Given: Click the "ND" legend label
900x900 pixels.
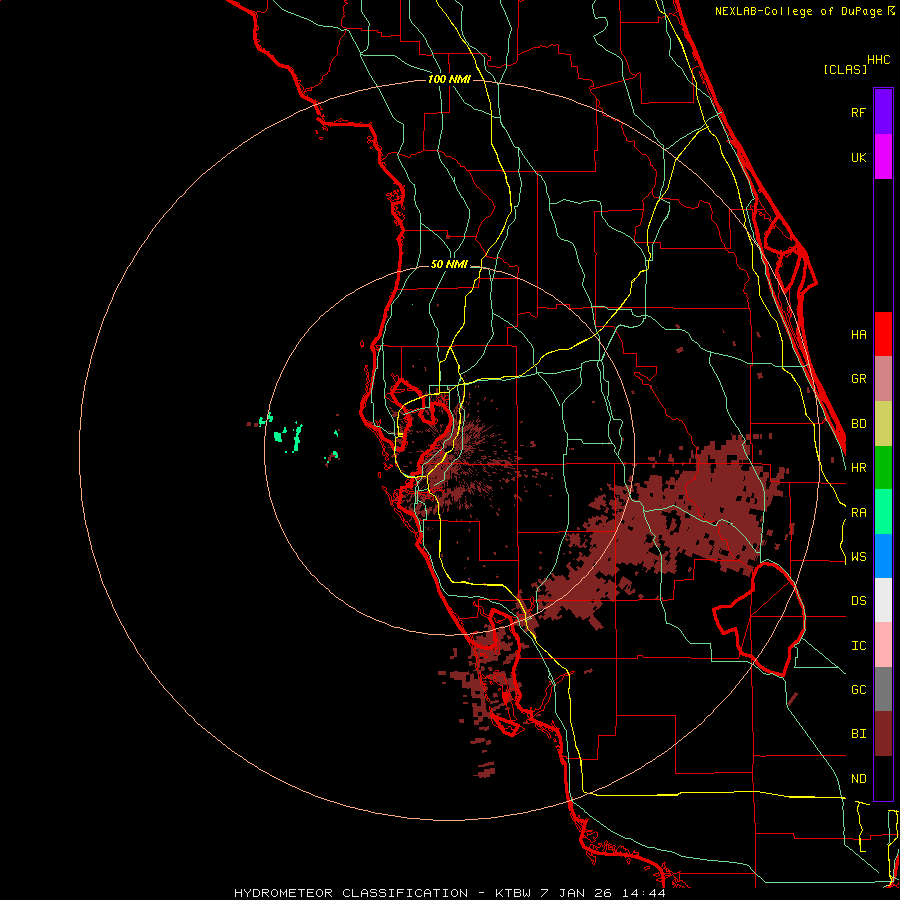Looking at the screenshot, I should tap(858, 779).
